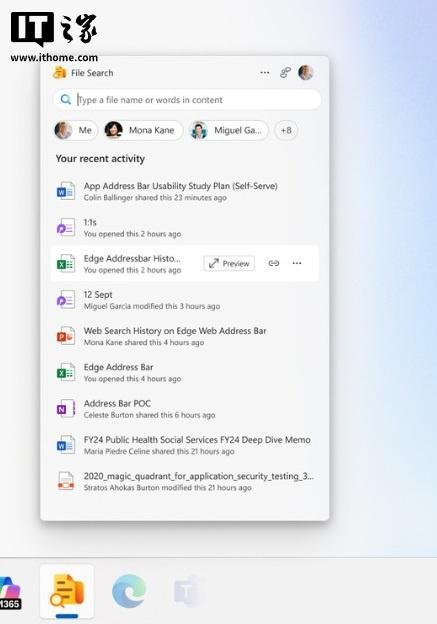
Task: Focus the file name search field
Action: pyautogui.click(x=187, y=99)
